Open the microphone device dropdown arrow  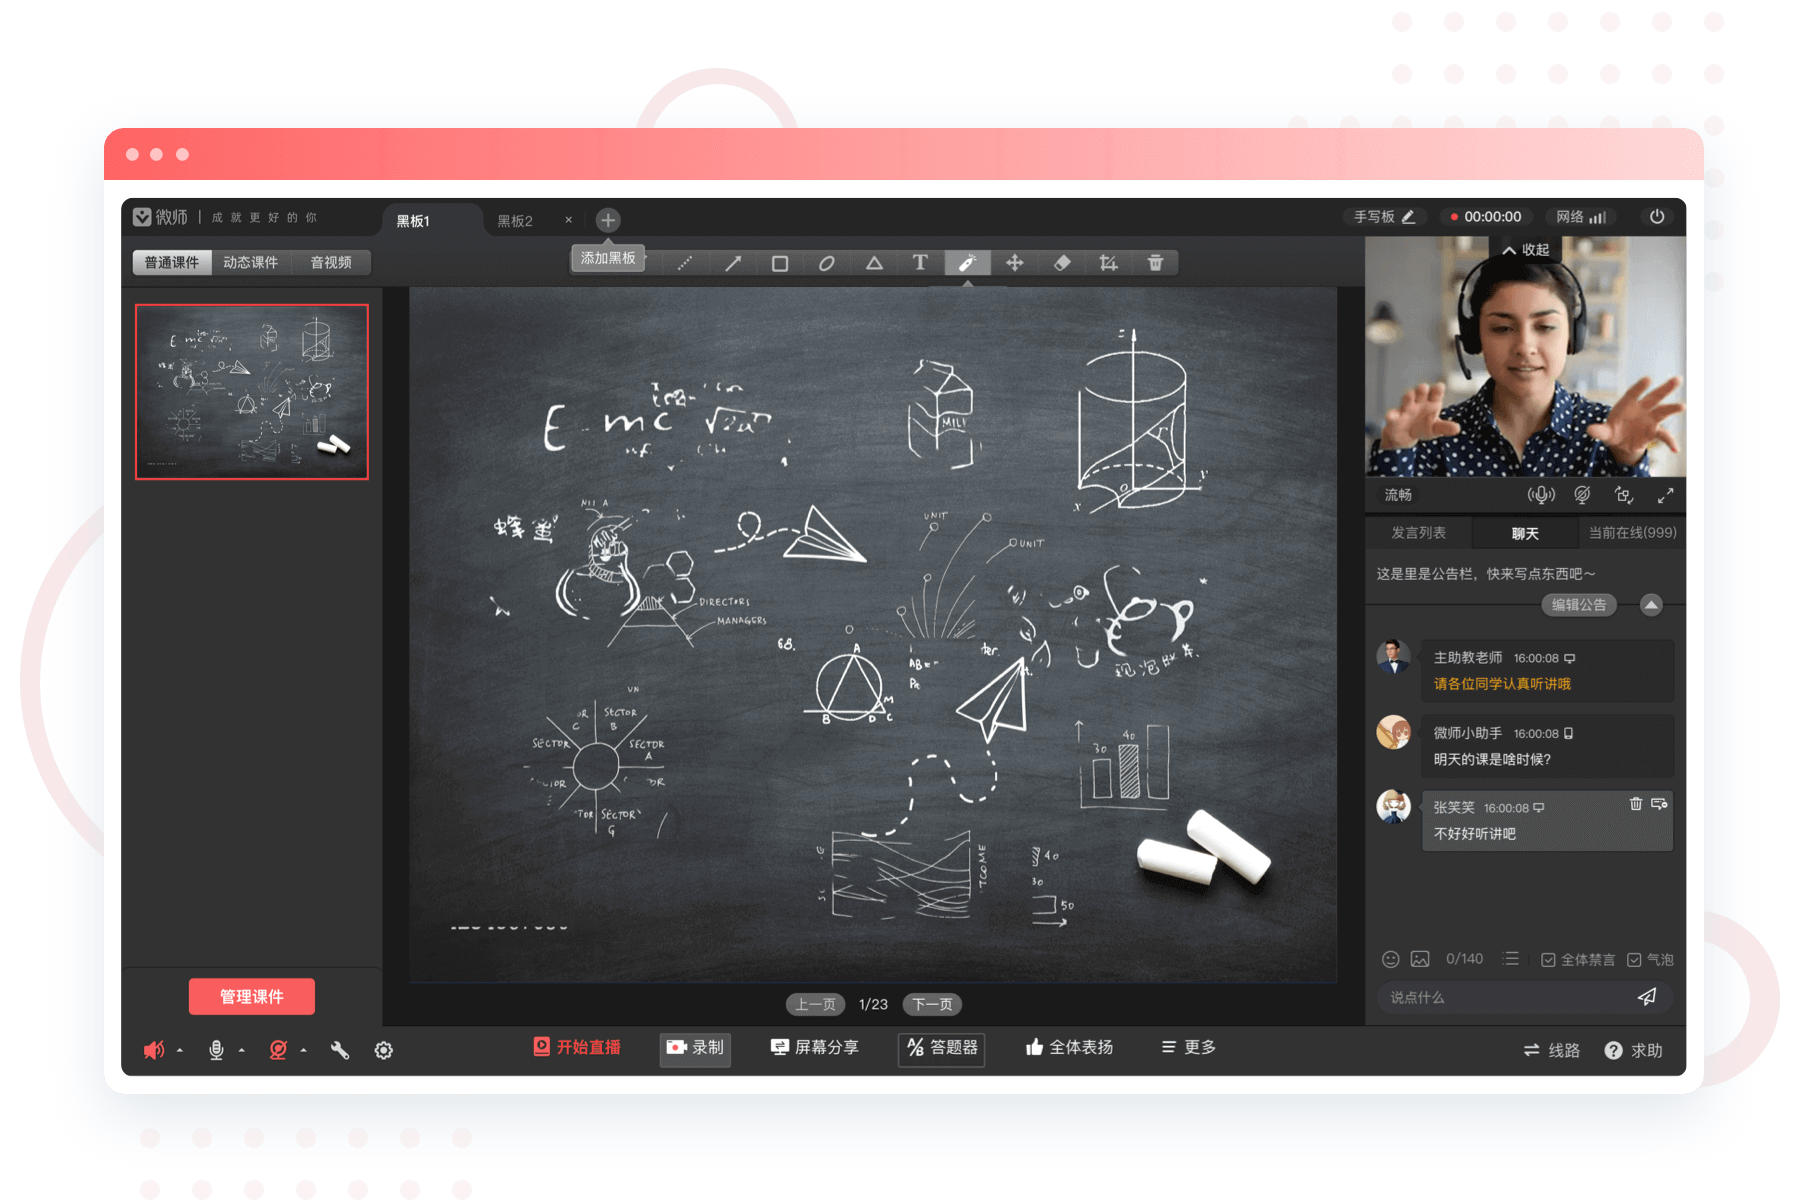(x=242, y=1051)
